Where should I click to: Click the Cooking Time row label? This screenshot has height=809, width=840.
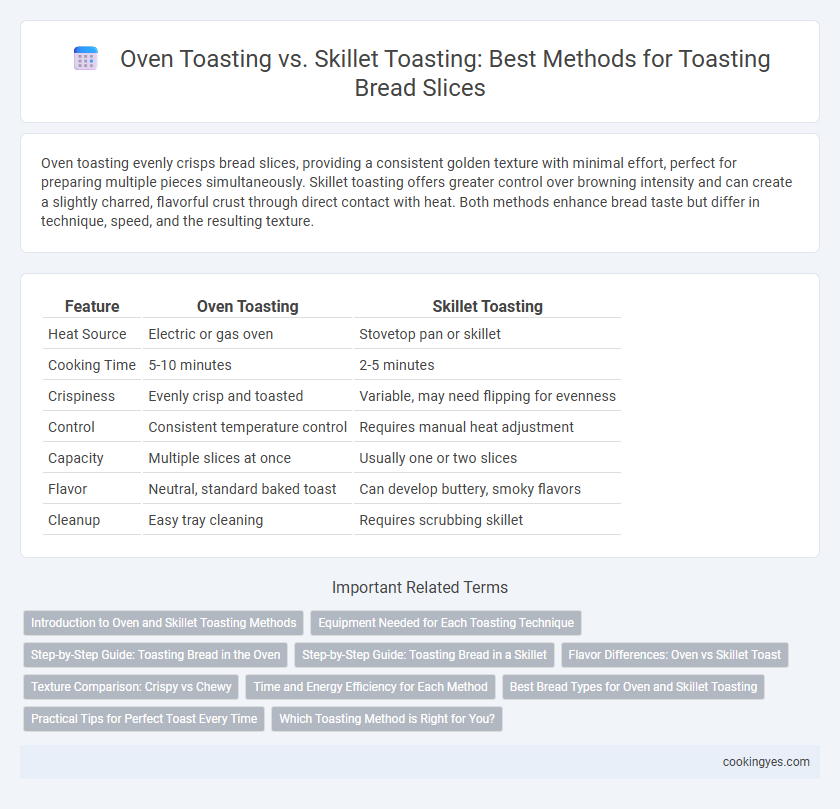click(x=92, y=365)
